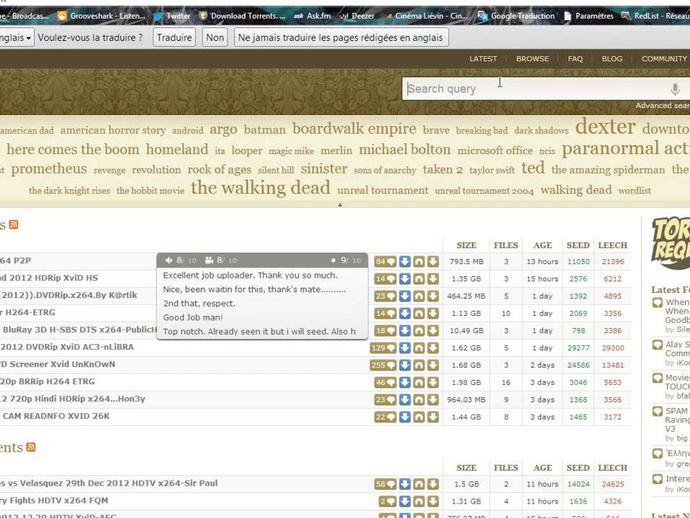Click blue download icon in 464.25 MB row

point(405,296)
